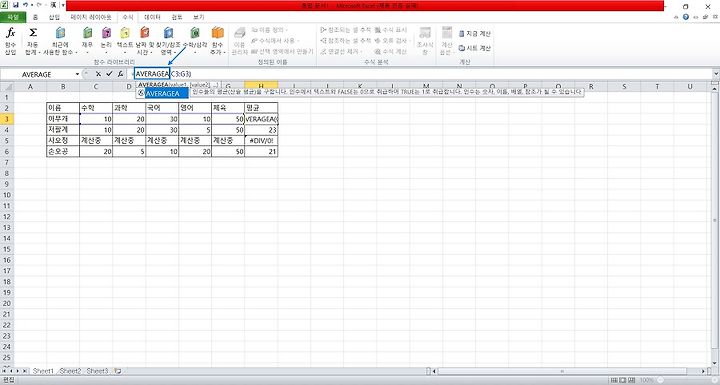Viewport: 720px width, 385px height.
Task: Open the Text (텍스트) functions library
Action: click(125, 41)
